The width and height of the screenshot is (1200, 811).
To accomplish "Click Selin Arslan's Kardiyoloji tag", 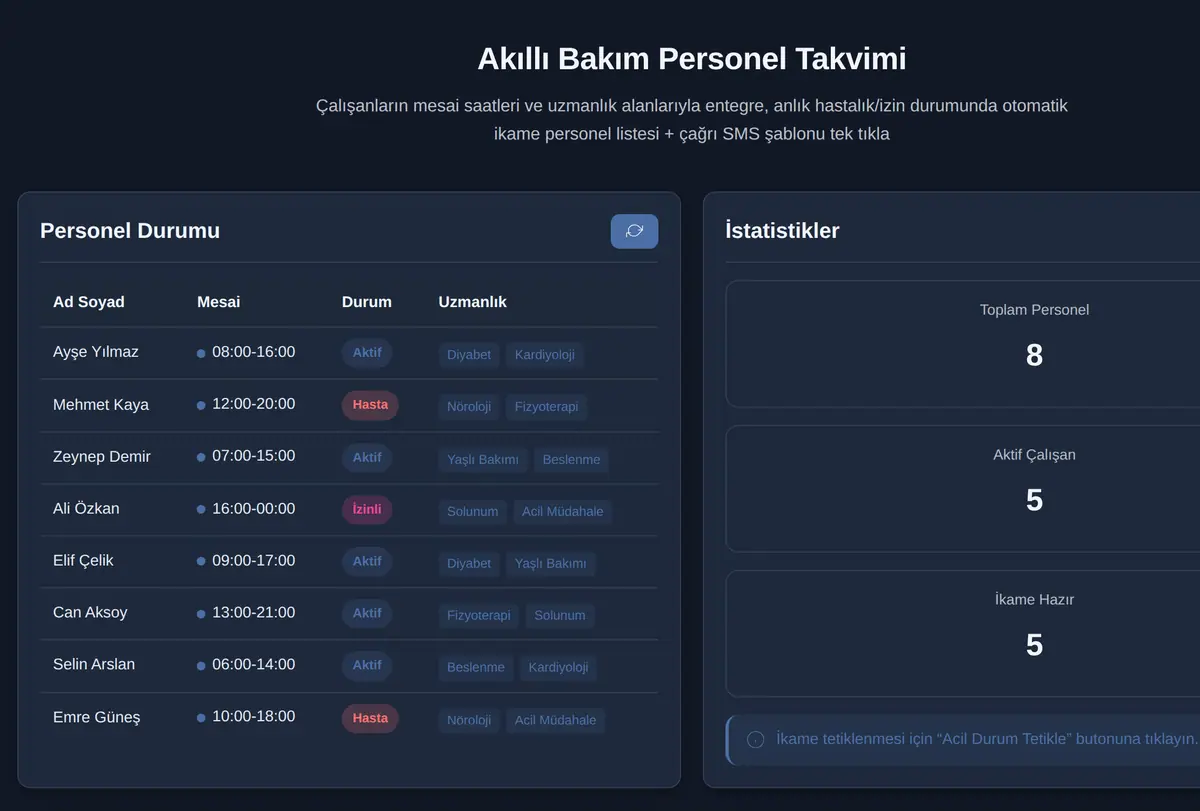I will 559,668.
